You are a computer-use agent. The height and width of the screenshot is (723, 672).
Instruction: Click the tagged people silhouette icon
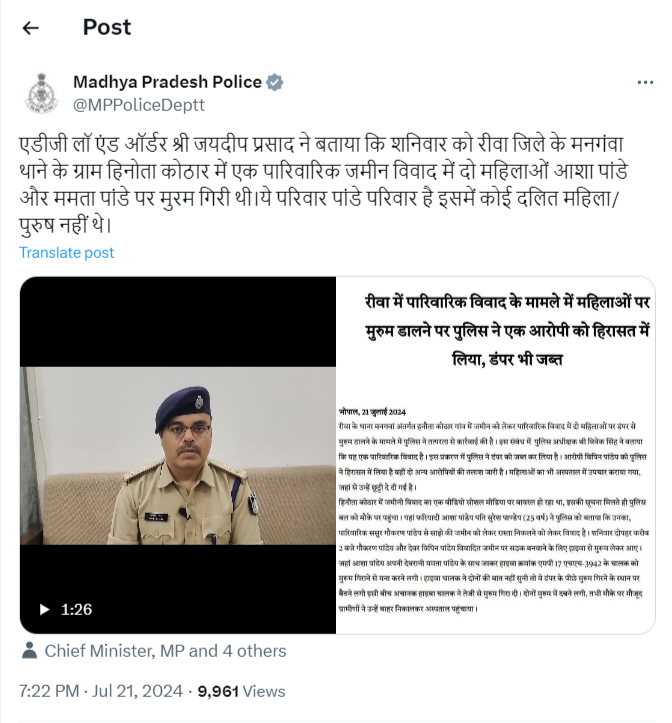pyautogui.click(x=30, y=651)
